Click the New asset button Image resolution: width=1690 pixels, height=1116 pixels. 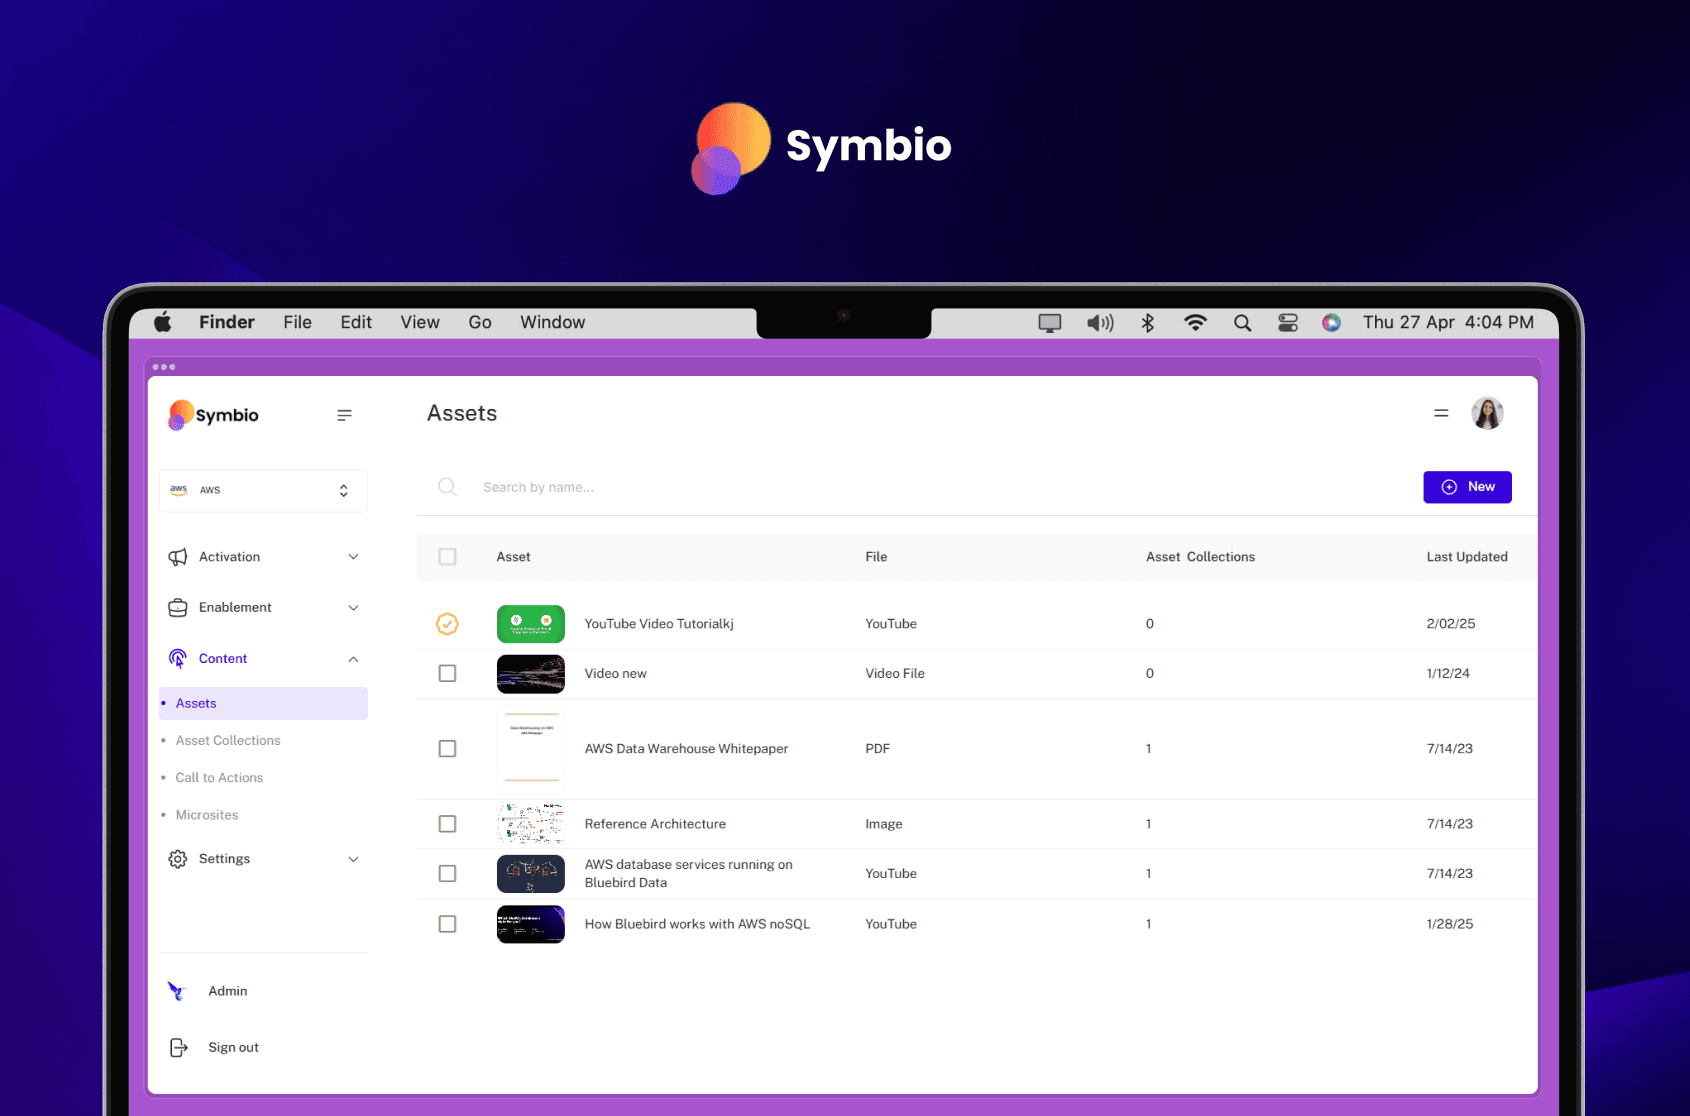1467,487
